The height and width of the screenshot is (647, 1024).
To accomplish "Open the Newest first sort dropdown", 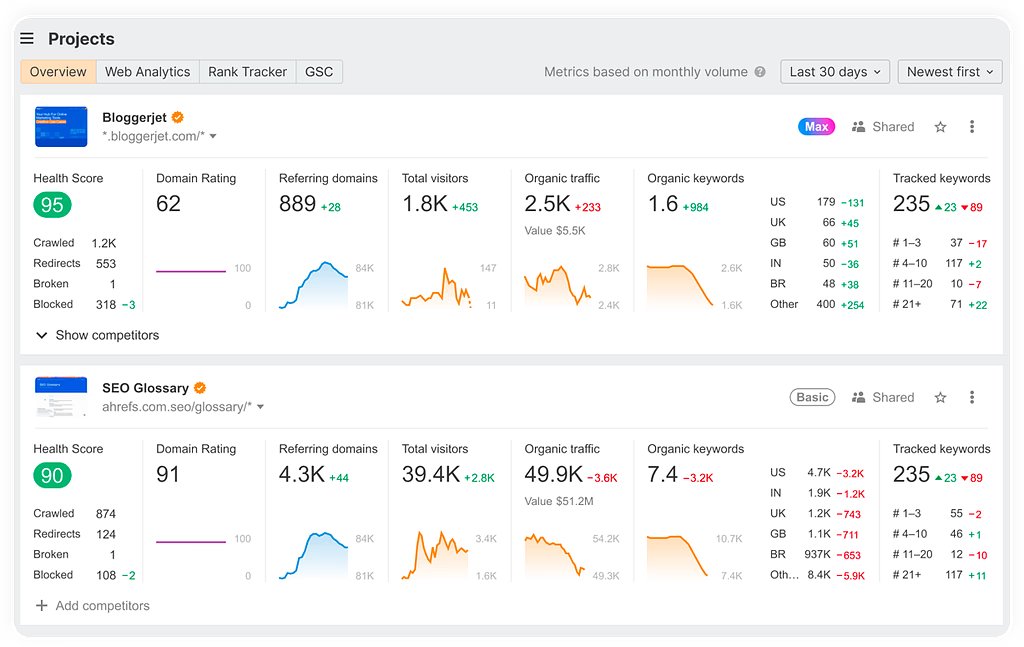I will [950, 72].
